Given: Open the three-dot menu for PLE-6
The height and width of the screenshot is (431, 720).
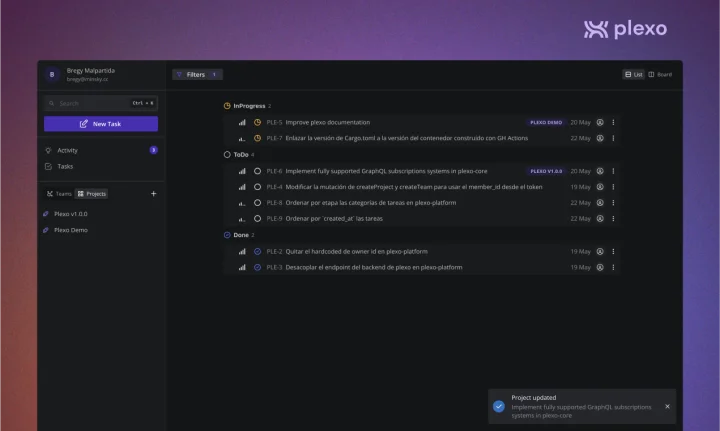Looking at the screenshot, I should [x=613, y=171].
